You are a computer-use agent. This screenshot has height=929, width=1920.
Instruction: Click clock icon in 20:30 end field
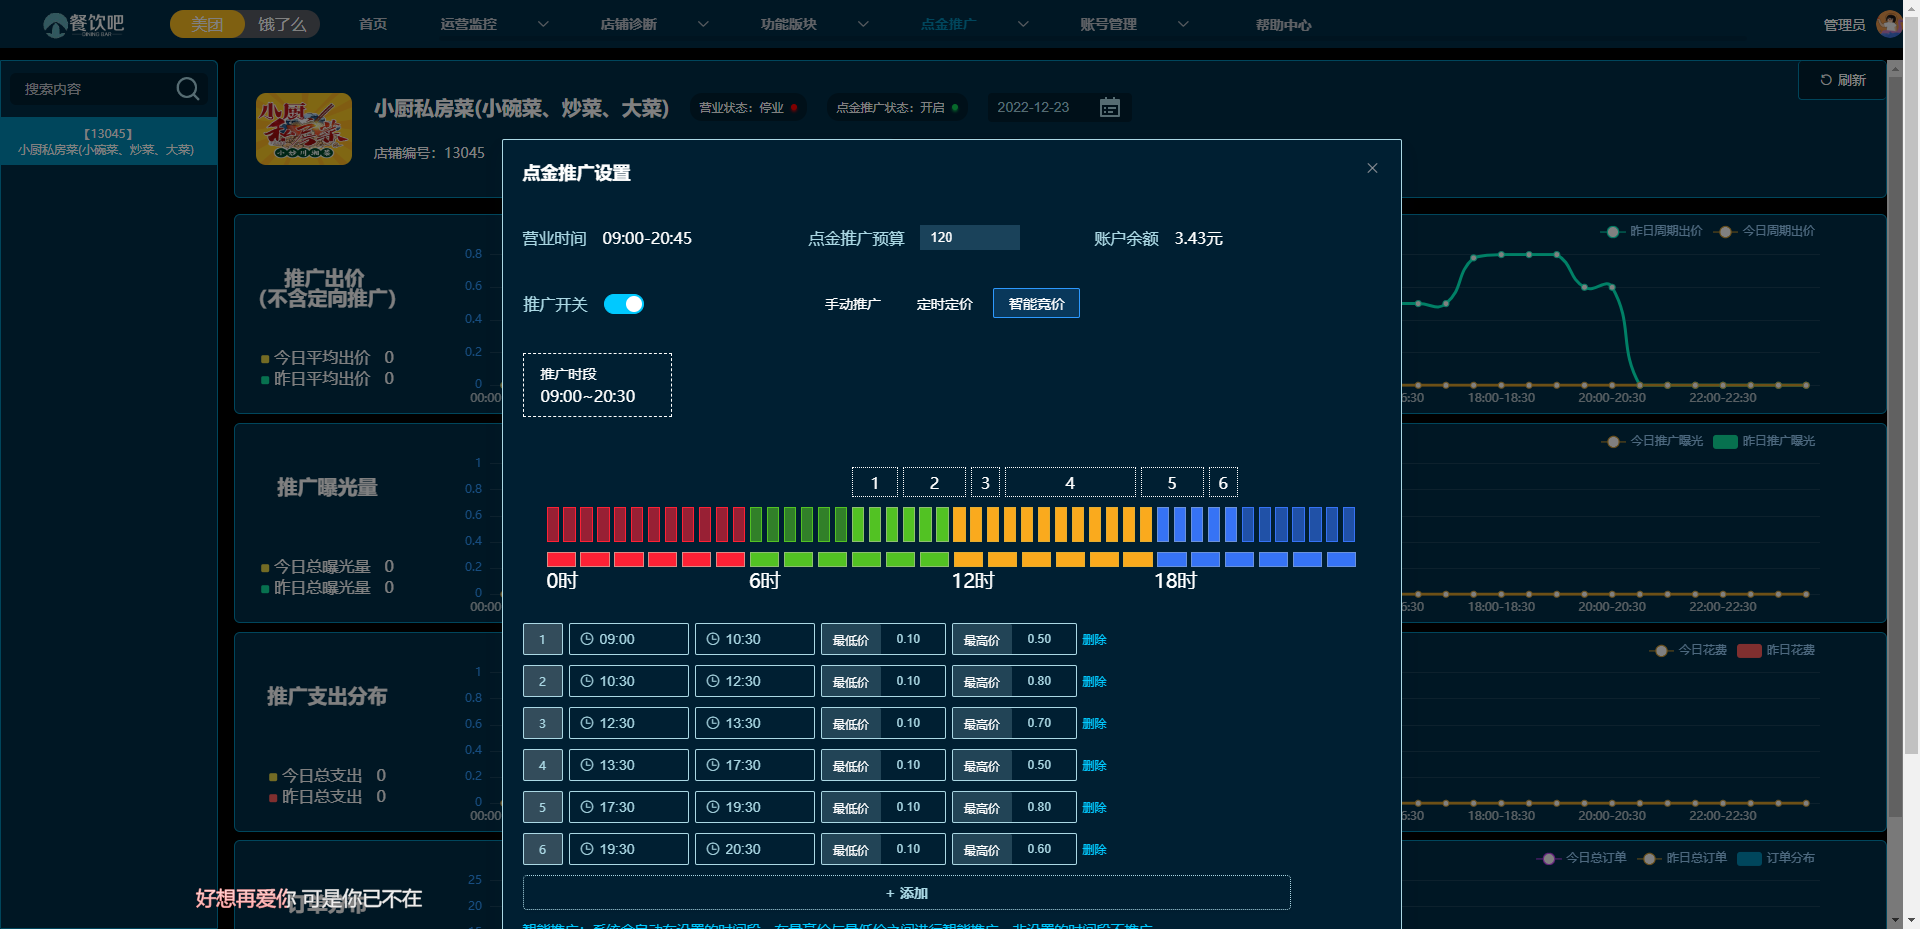coord(713,849)
